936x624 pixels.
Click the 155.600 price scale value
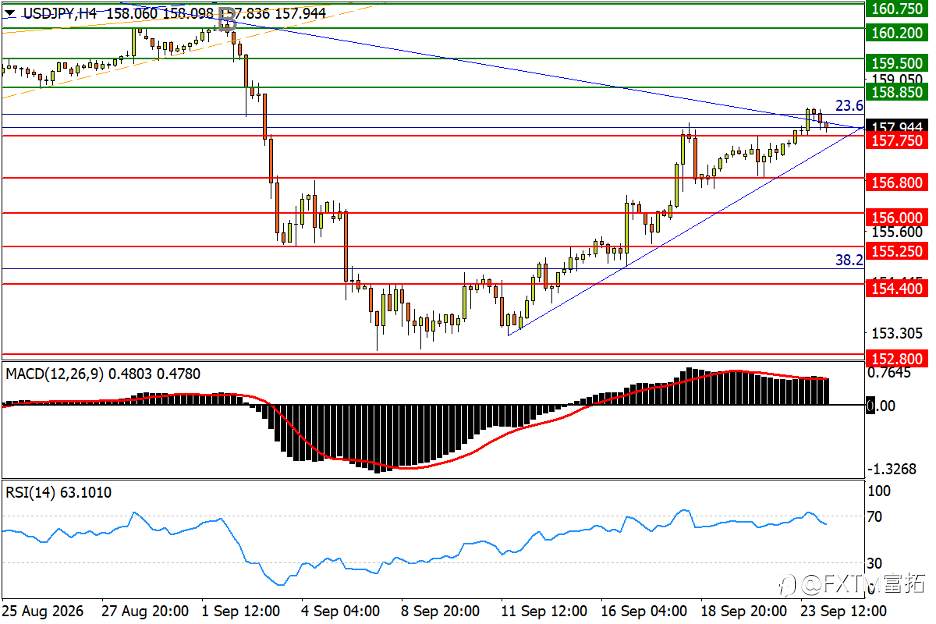[x=897, y=232]
